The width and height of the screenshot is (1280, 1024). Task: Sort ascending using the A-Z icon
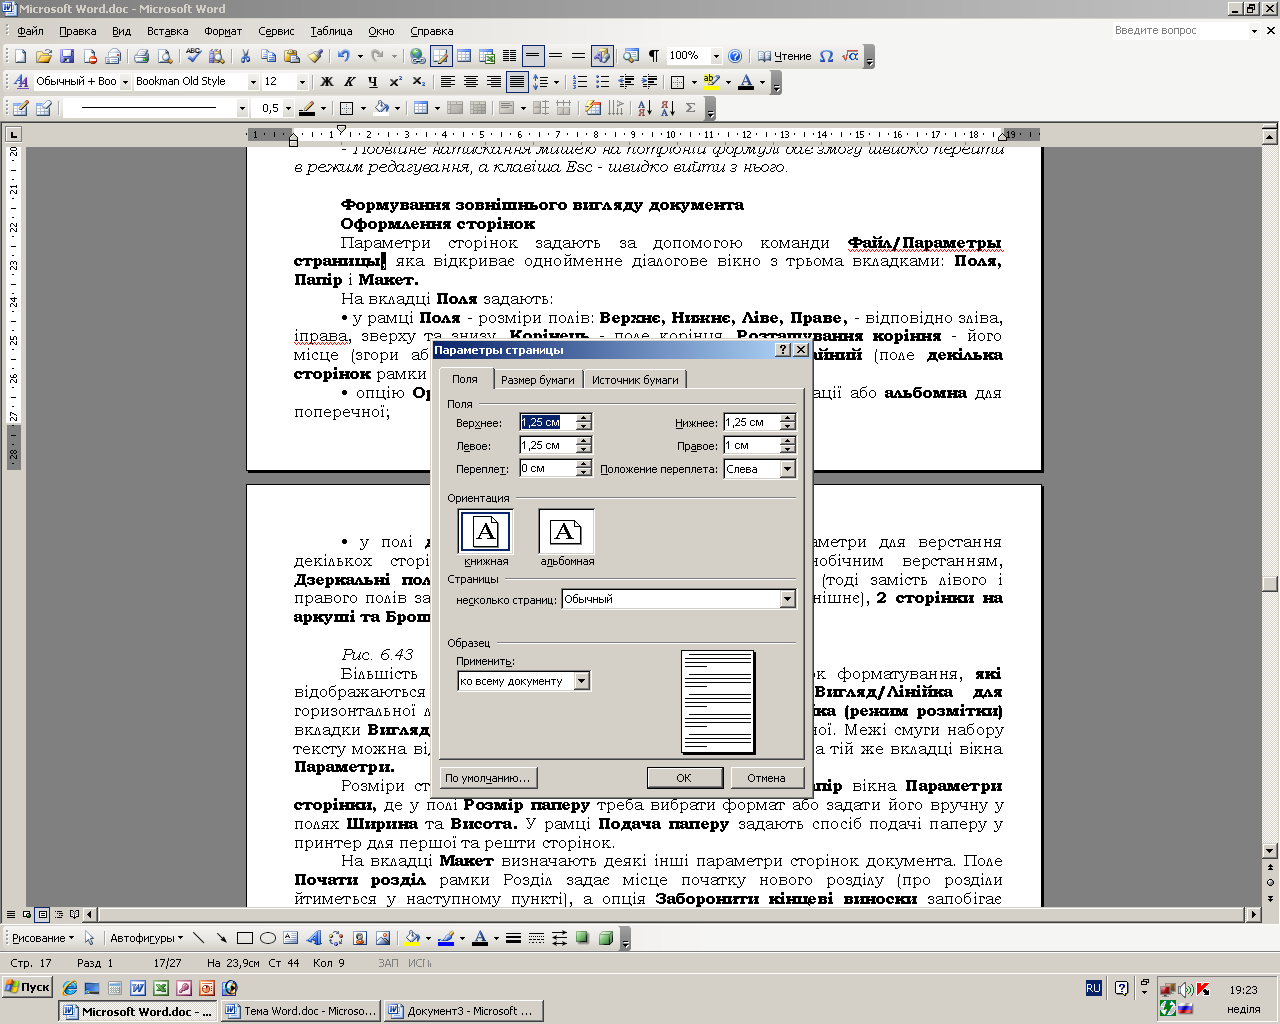[644, 108]
